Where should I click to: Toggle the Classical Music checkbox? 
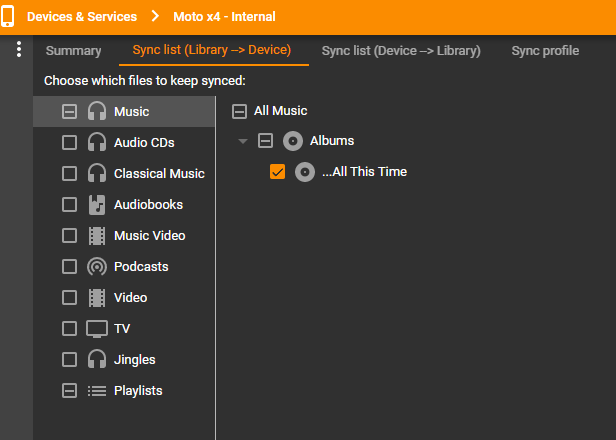(69, 174)
